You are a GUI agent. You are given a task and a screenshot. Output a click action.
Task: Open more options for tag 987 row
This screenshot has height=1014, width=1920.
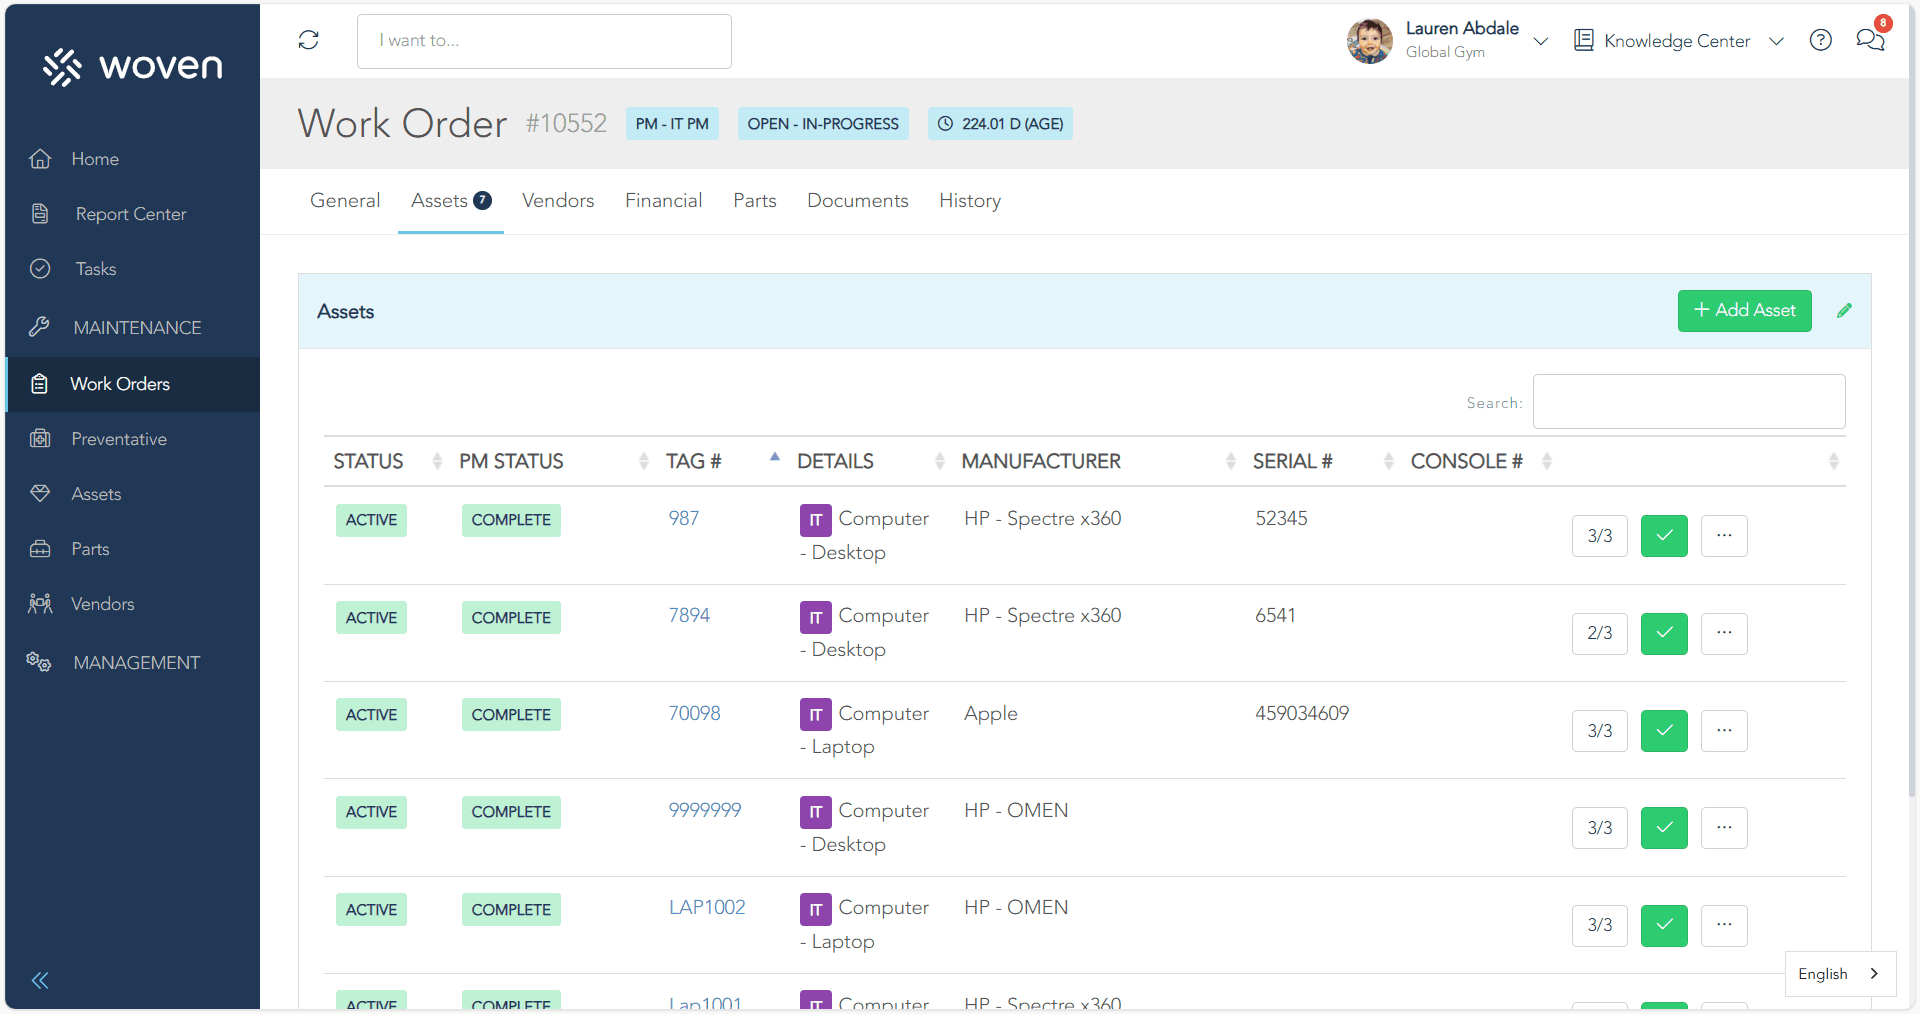tap(1724, 536)
